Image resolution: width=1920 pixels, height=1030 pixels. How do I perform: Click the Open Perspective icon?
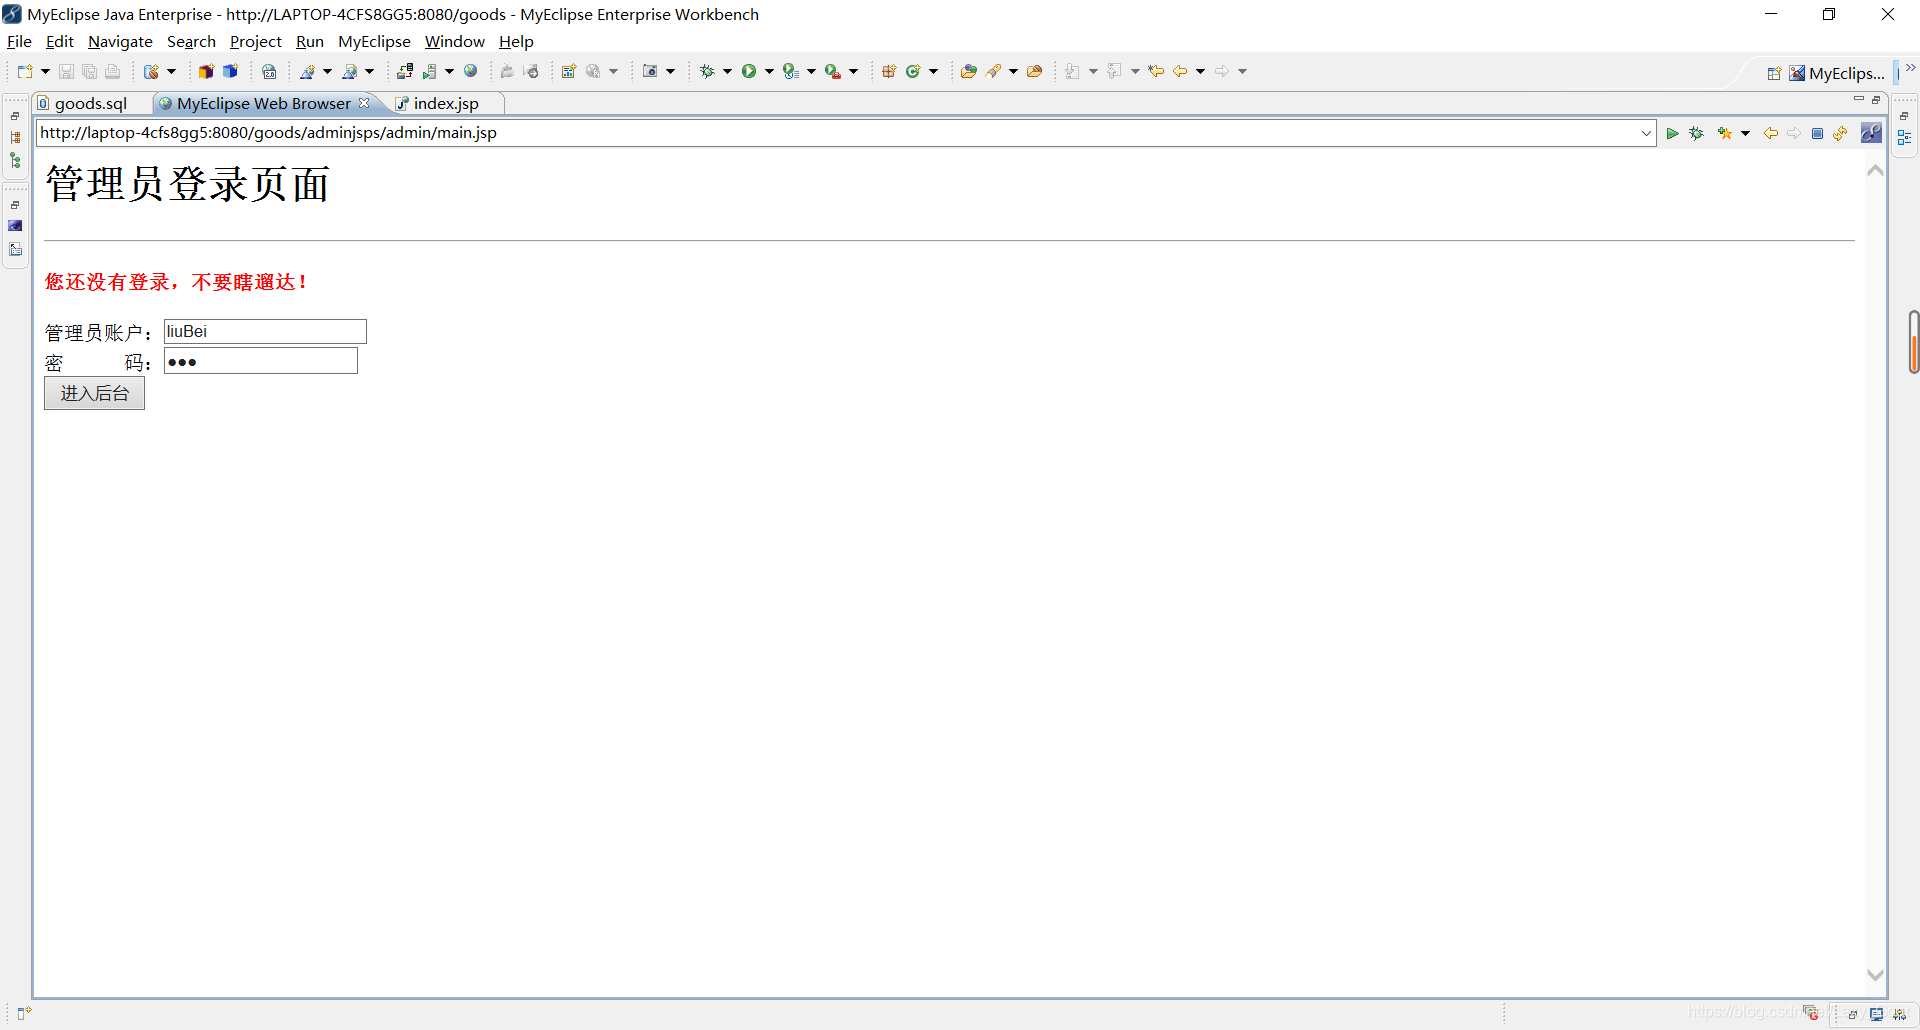(x=1774, y=73)
